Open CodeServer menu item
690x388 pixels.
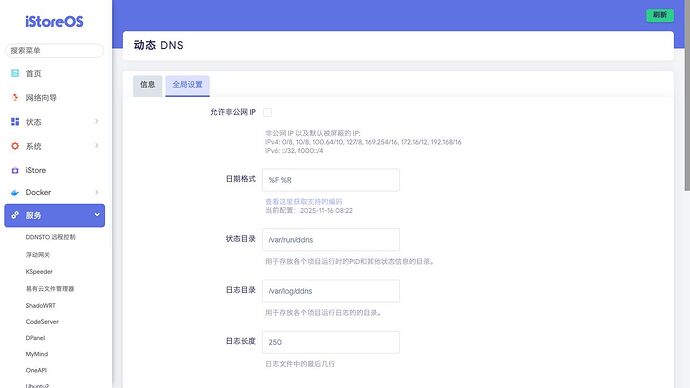coord(42,322)
